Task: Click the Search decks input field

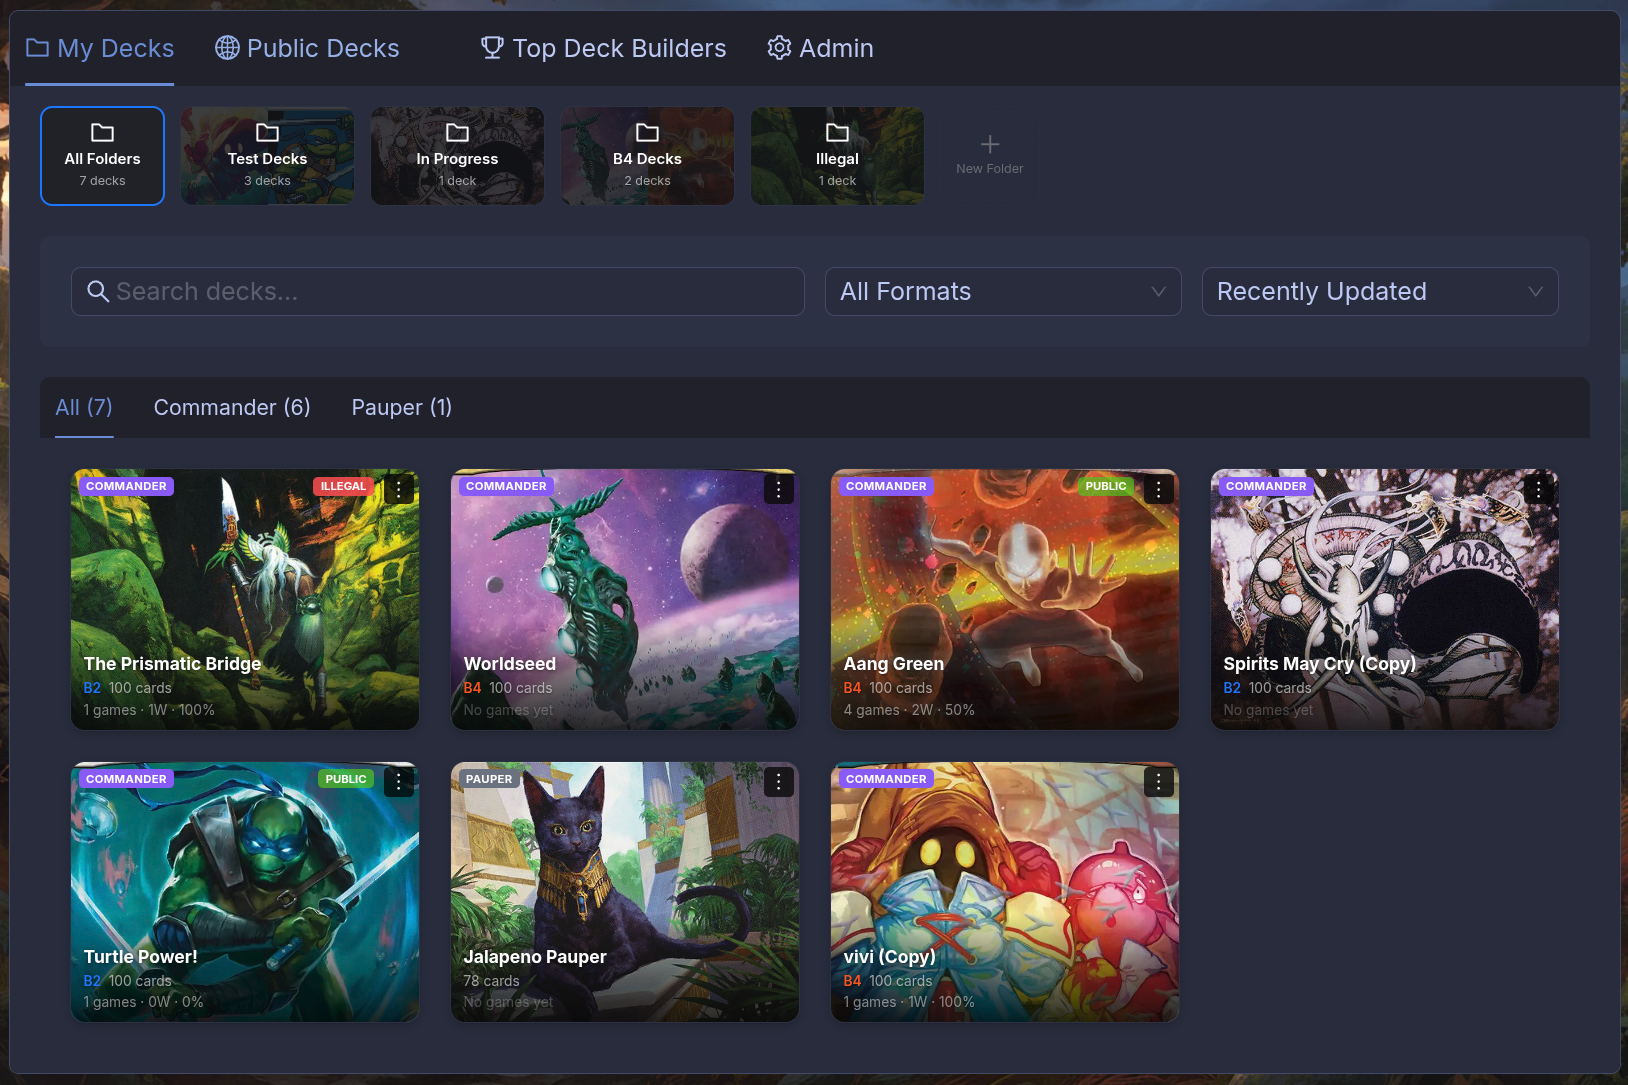Action: tap(437, 291)
